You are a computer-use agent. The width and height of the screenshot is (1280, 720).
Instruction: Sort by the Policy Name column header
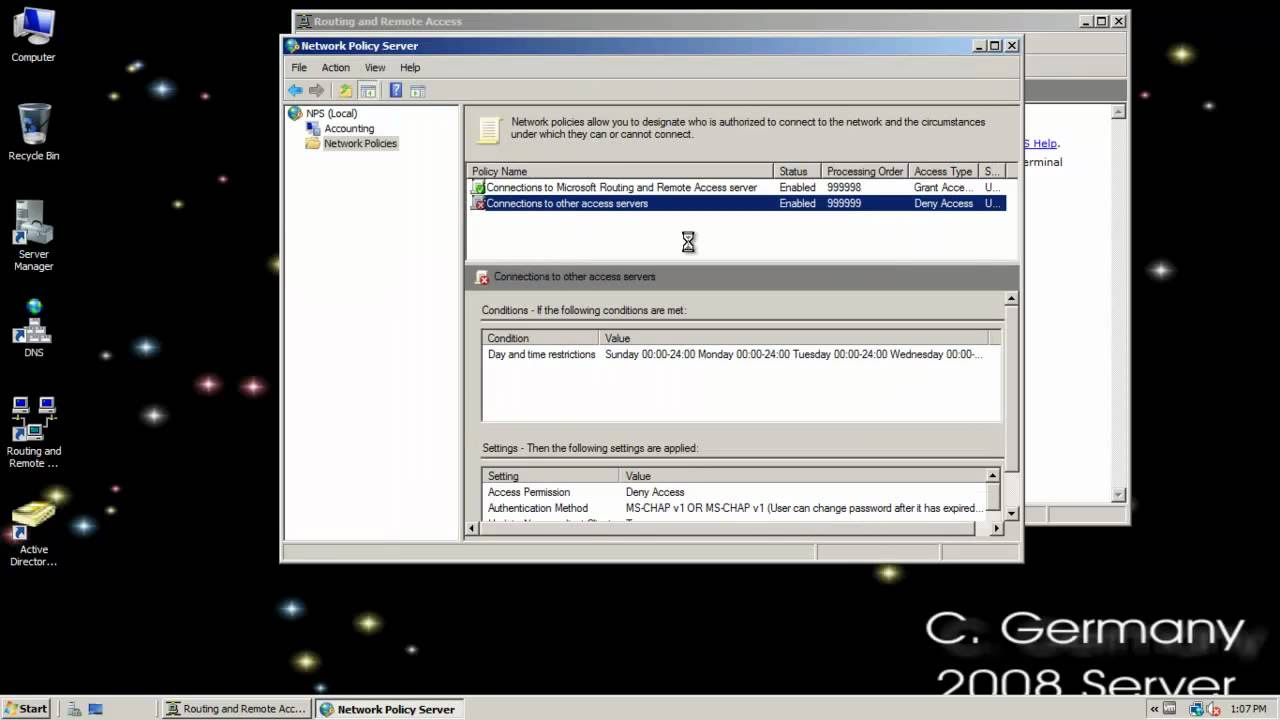point(619,171)
